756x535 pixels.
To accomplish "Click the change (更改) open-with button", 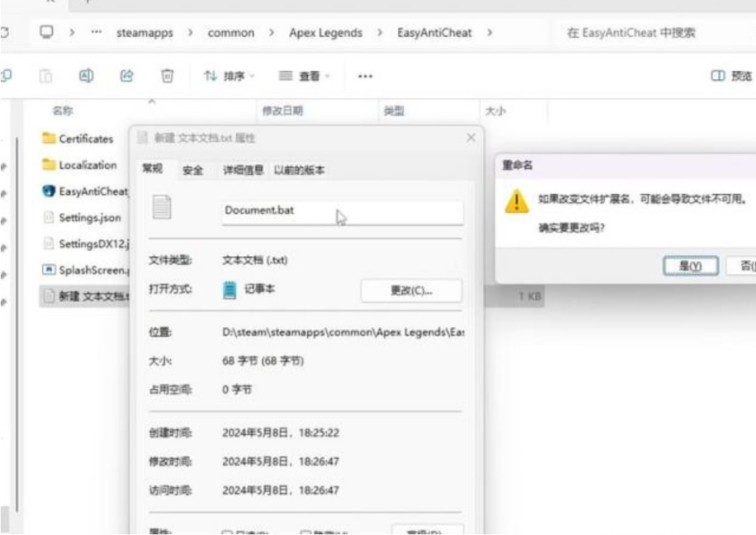I will point(410,291).
